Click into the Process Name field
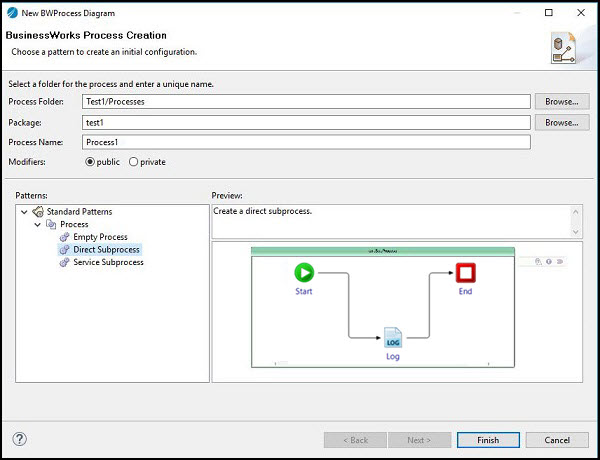 306,142
